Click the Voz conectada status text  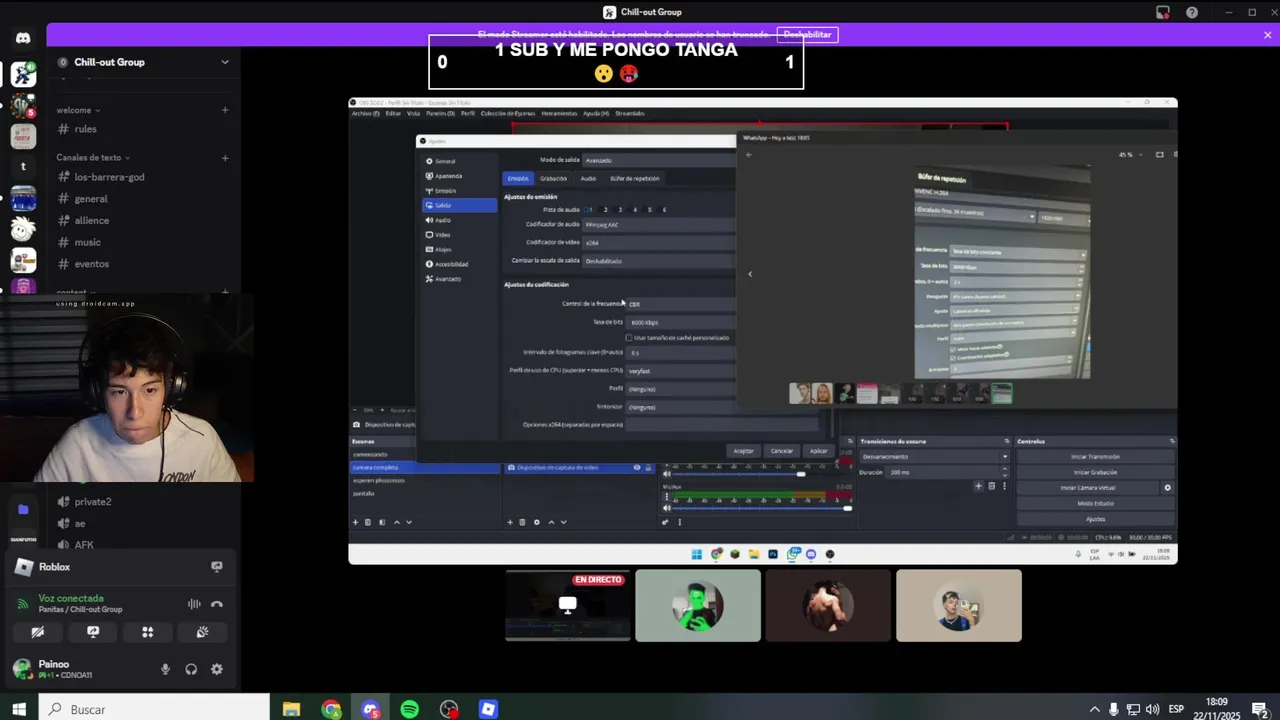[71, 598]
